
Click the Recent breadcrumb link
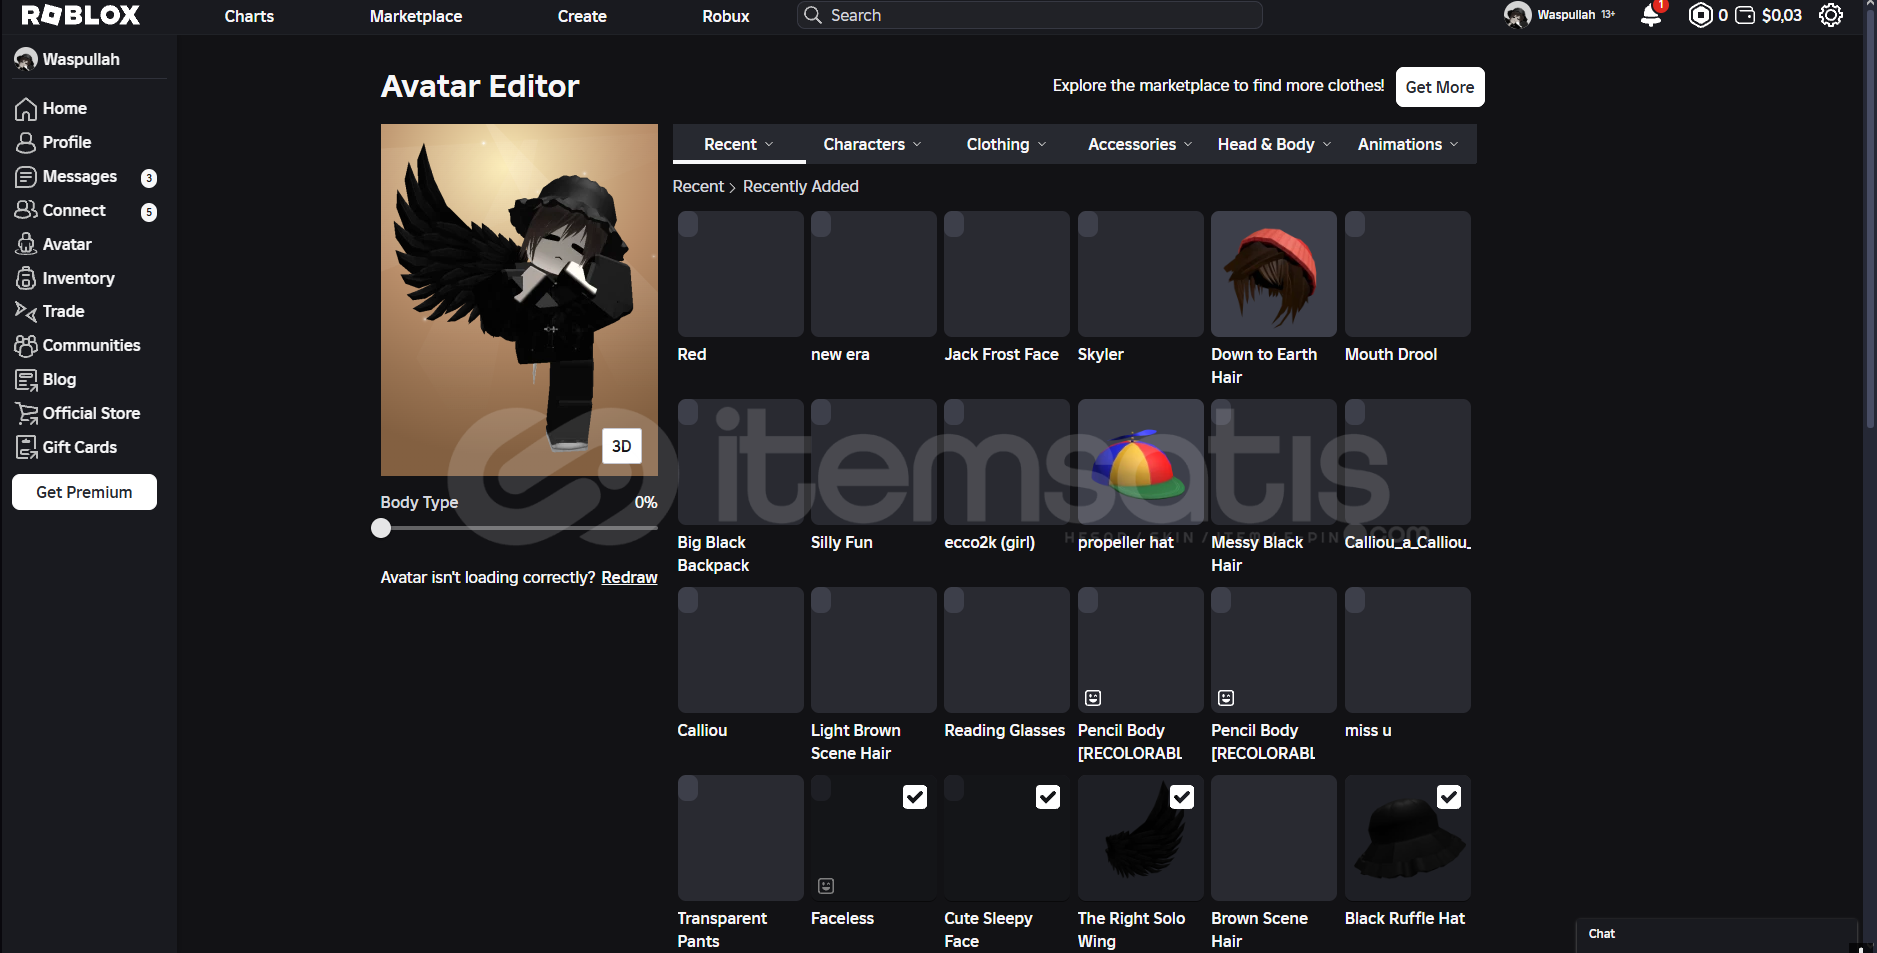(x=698, y=187)
